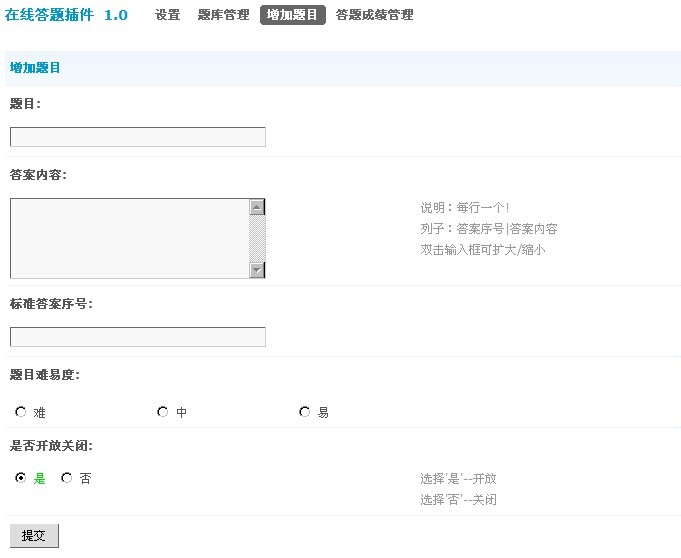Screen dimensions: 681x558
Task: Go to the 答题成绩管理 tab
Action: [x=374, y=15]
